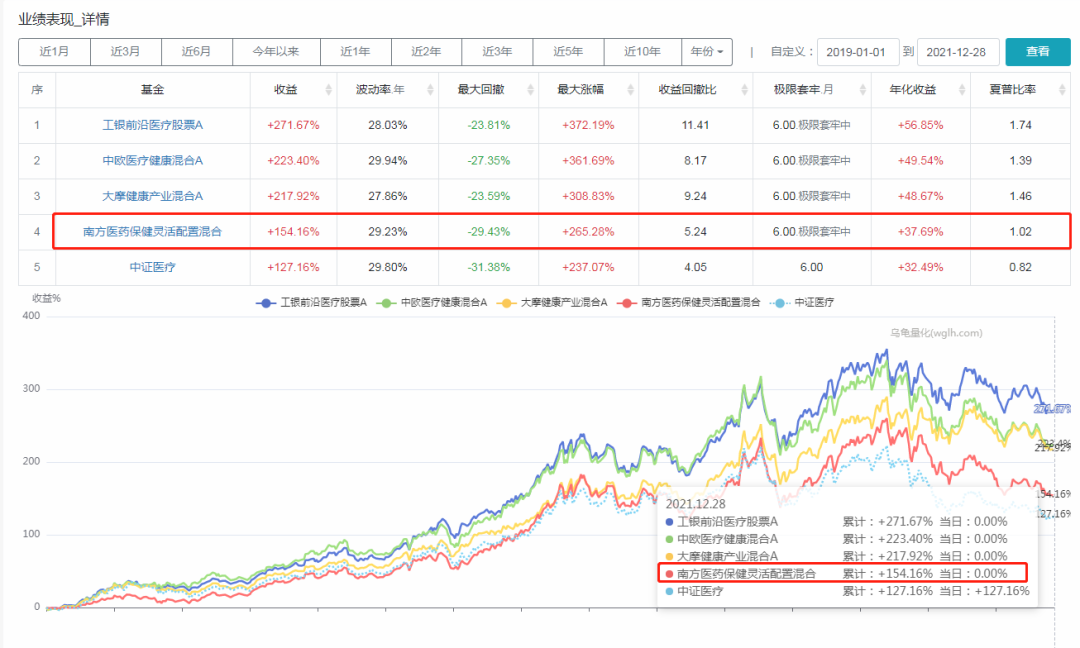Click the 1.46 Sharpe ratio cell

tap(1021, 196)
